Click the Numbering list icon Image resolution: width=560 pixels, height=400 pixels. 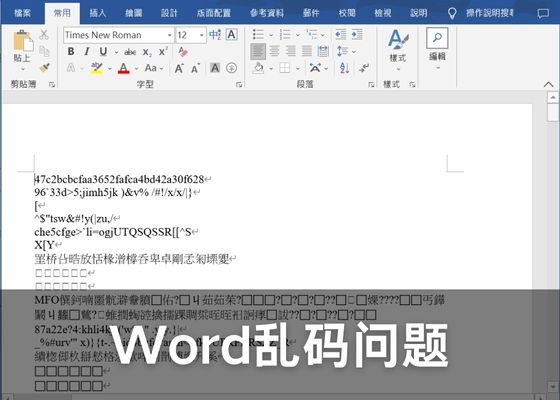click(285, 35)
